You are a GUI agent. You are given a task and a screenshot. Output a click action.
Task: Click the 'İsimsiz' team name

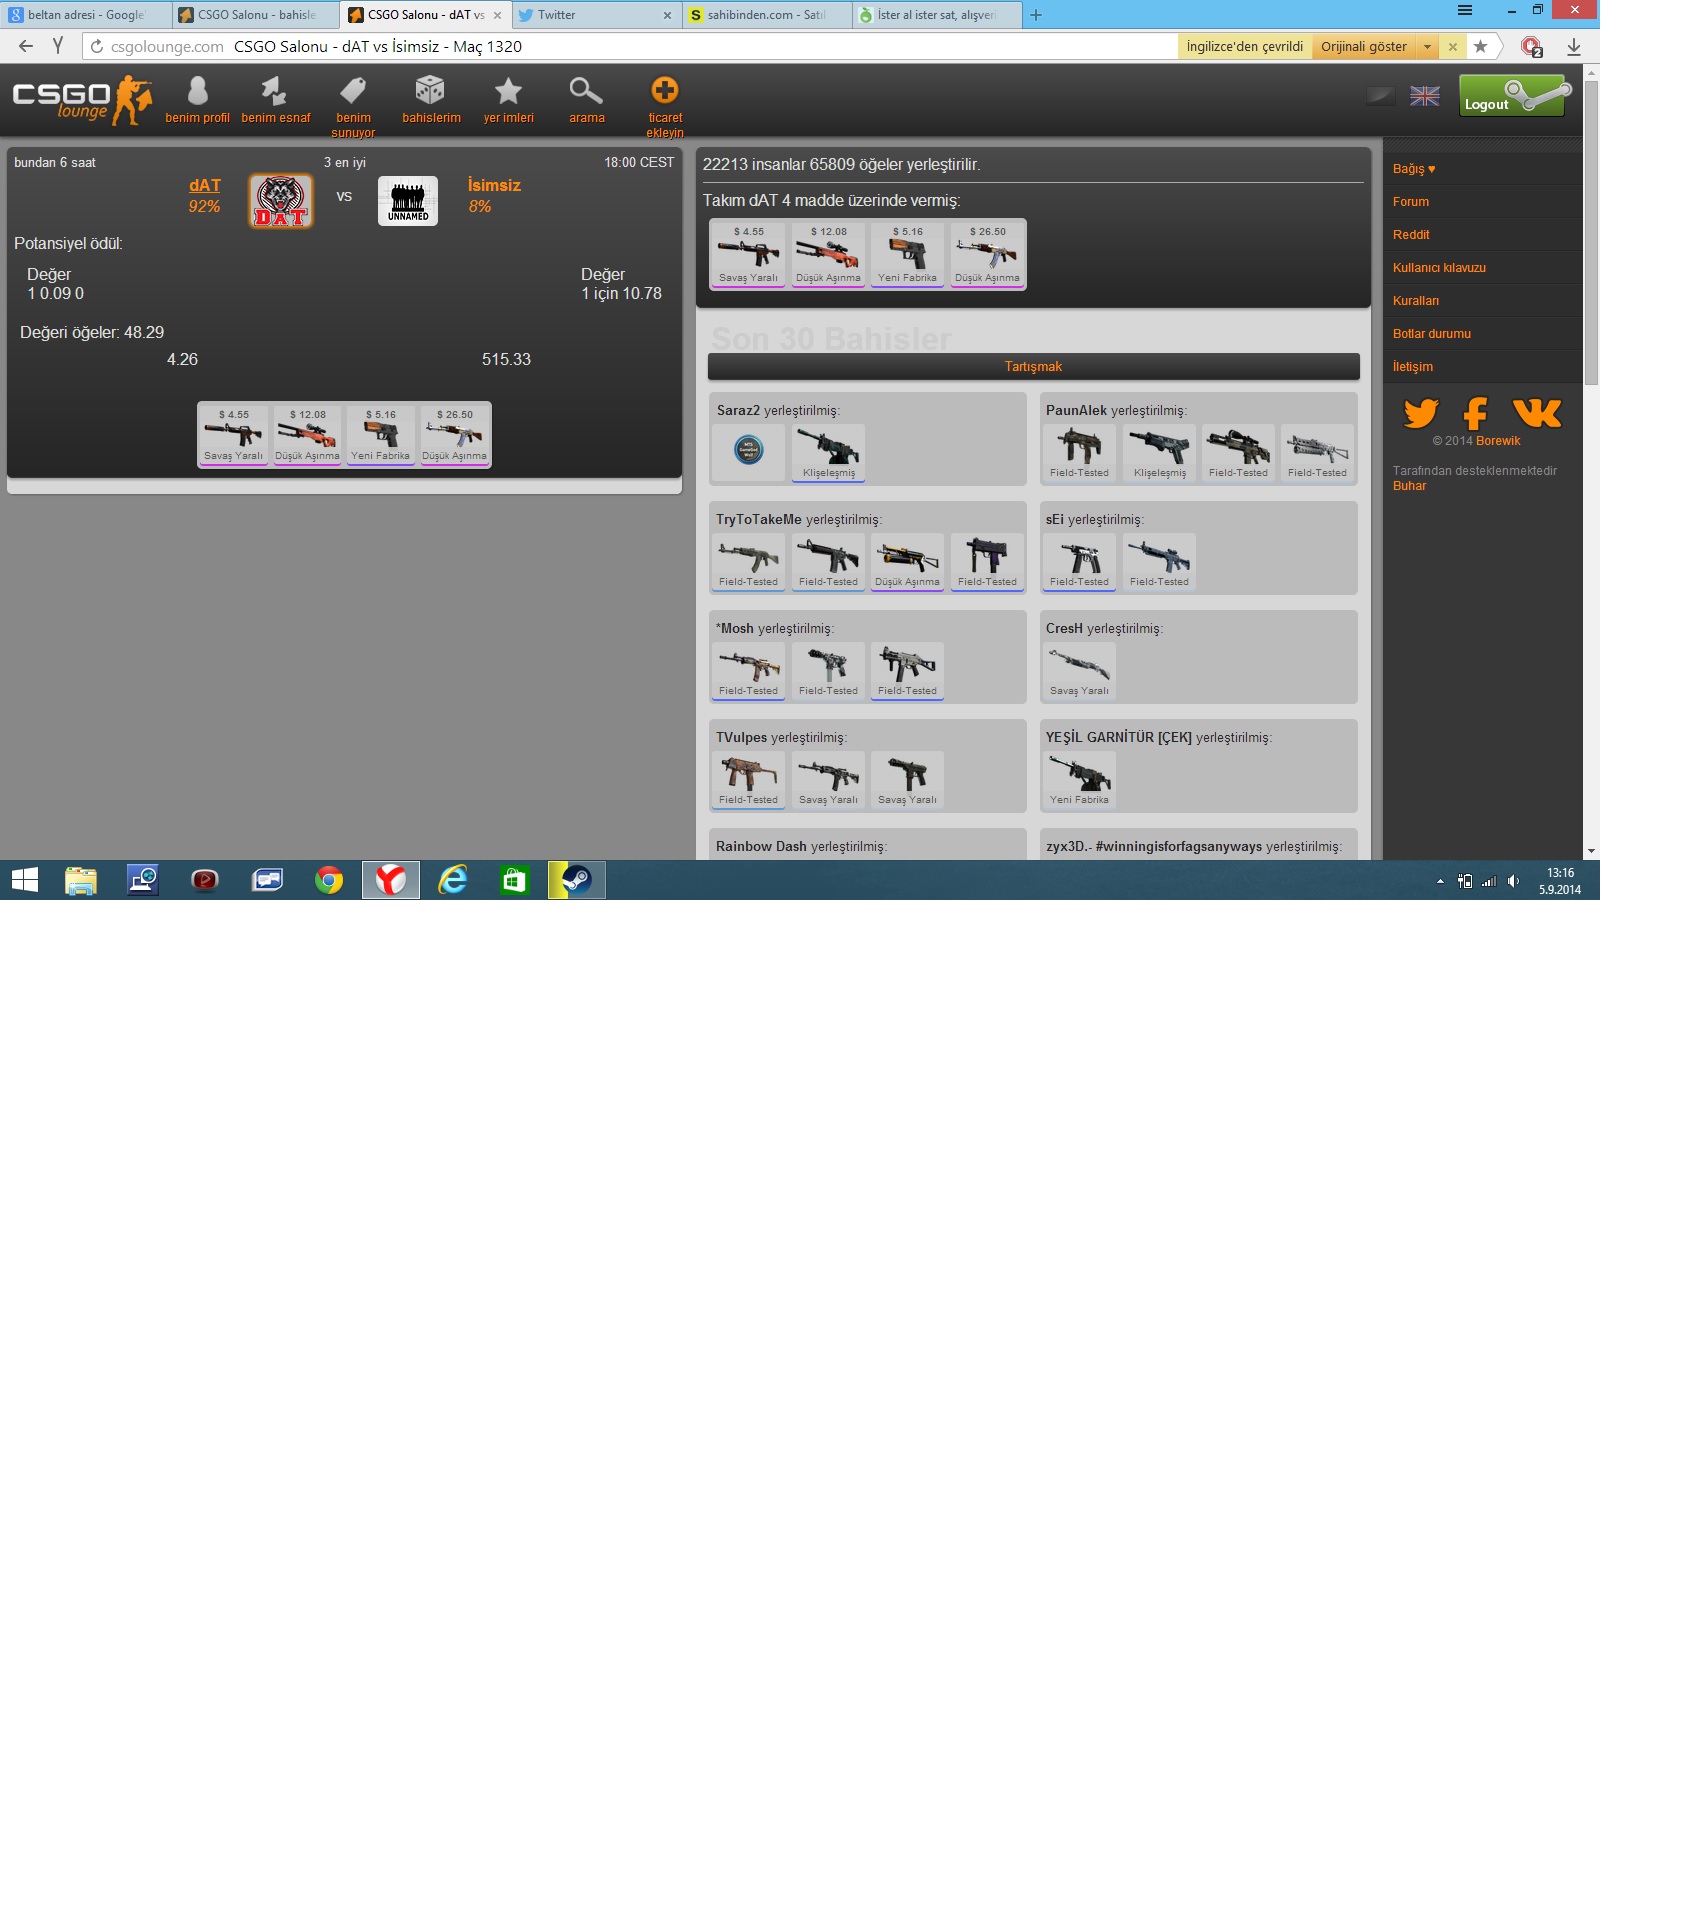(494, 185)
